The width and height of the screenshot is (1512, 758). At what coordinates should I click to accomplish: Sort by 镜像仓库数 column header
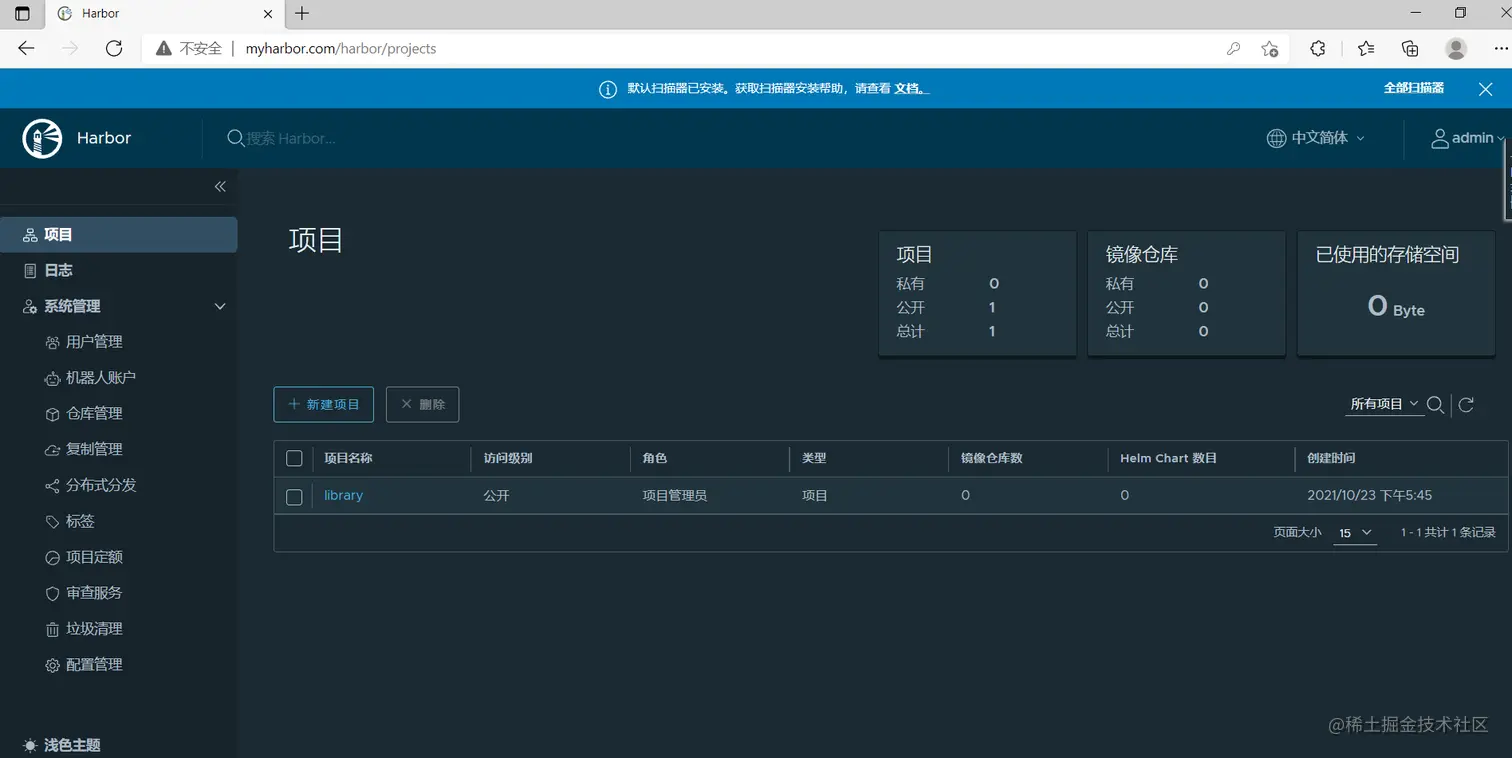click(x=991, y=458)
